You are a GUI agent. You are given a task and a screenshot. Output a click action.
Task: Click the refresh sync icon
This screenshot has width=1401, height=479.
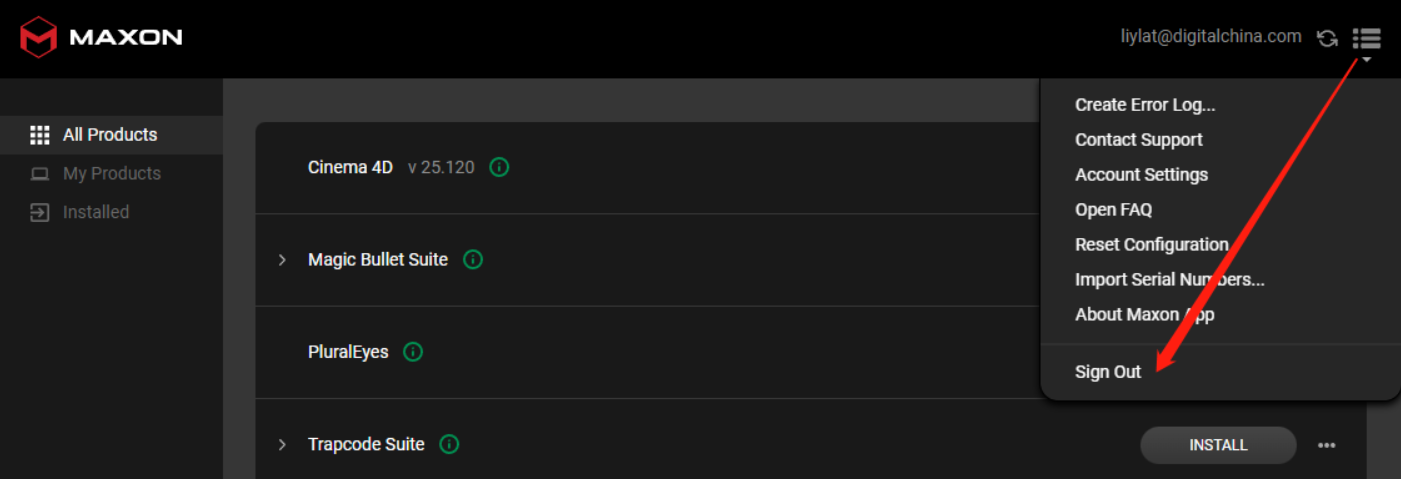point(1327,38)
